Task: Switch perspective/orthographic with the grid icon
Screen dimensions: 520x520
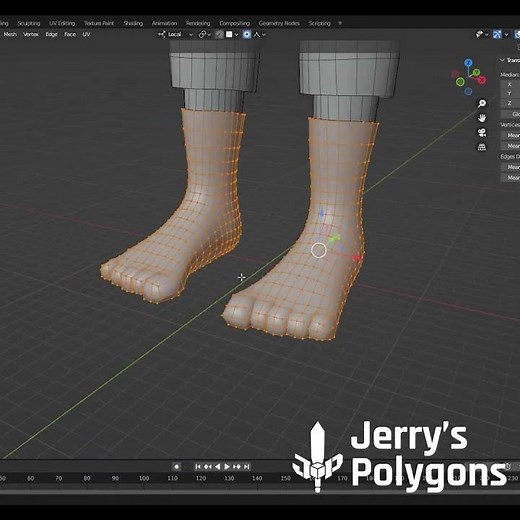Action: tap(482, 147)
